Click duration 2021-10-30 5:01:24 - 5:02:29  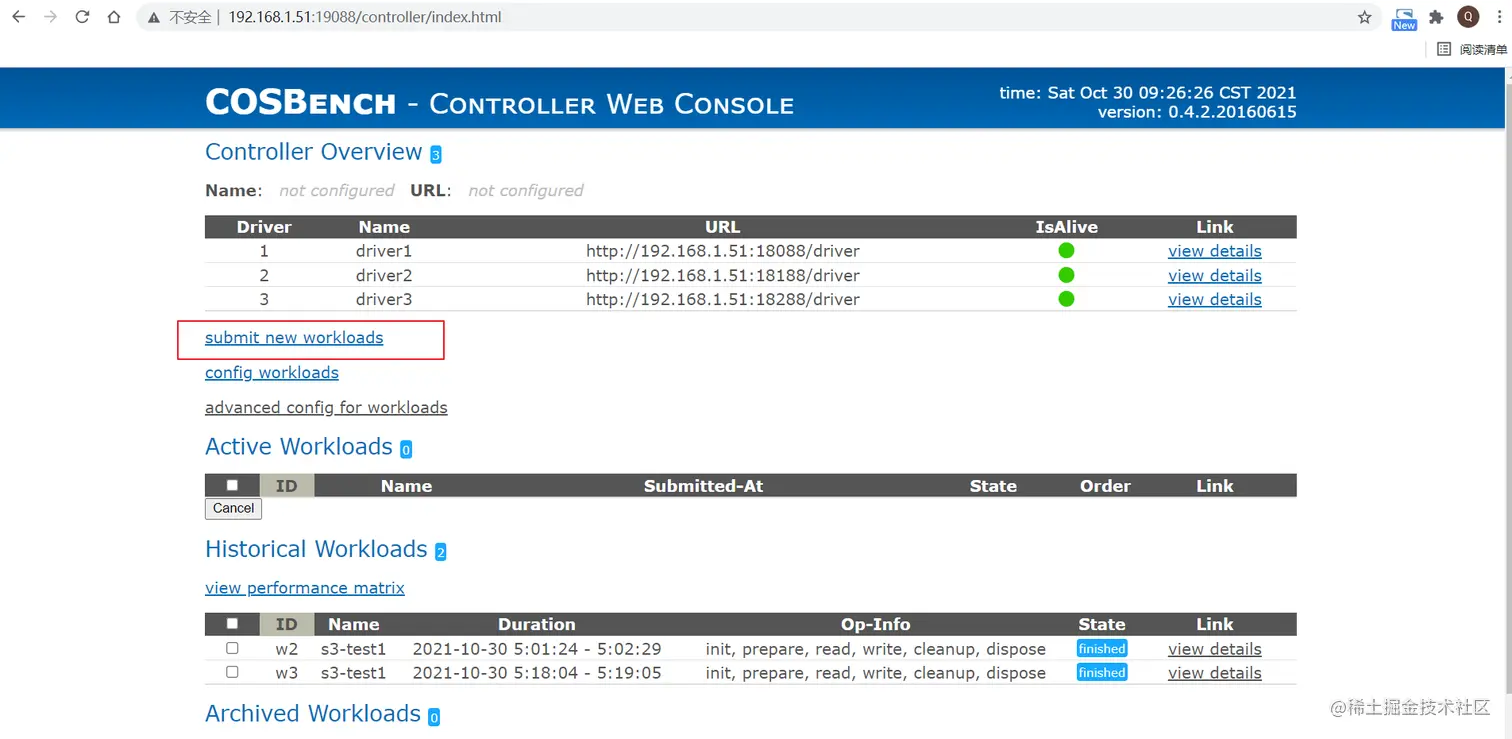[537, 649]
